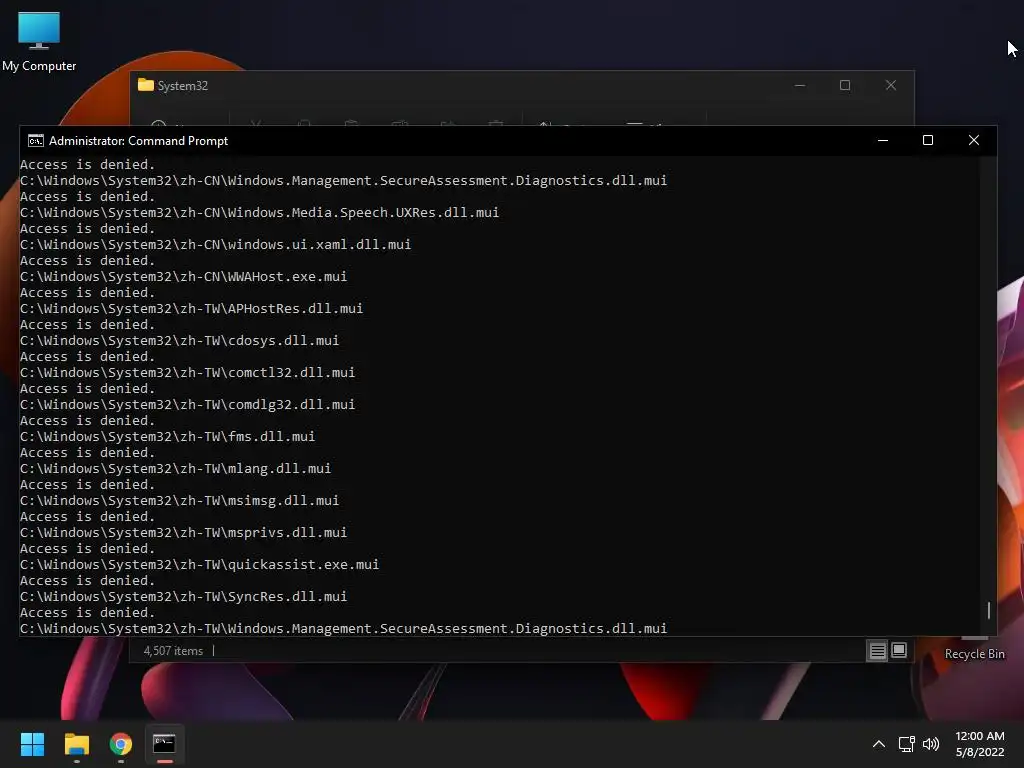This screenshot has width=1024, height=768.
Task: Click the Windows.Media.Speech.UXRes.dll.mui line
Action: 259,212
